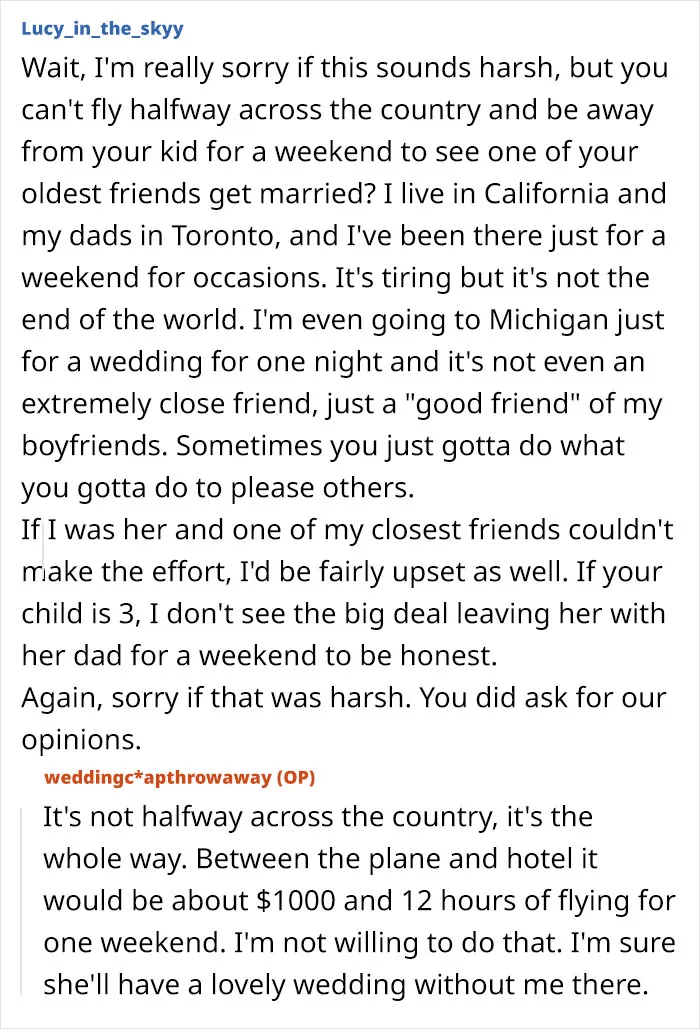Click the line beginning "Wait, I'm really sorry"
The width and height of the screenshot is (700, 1029).
point(344,68)
